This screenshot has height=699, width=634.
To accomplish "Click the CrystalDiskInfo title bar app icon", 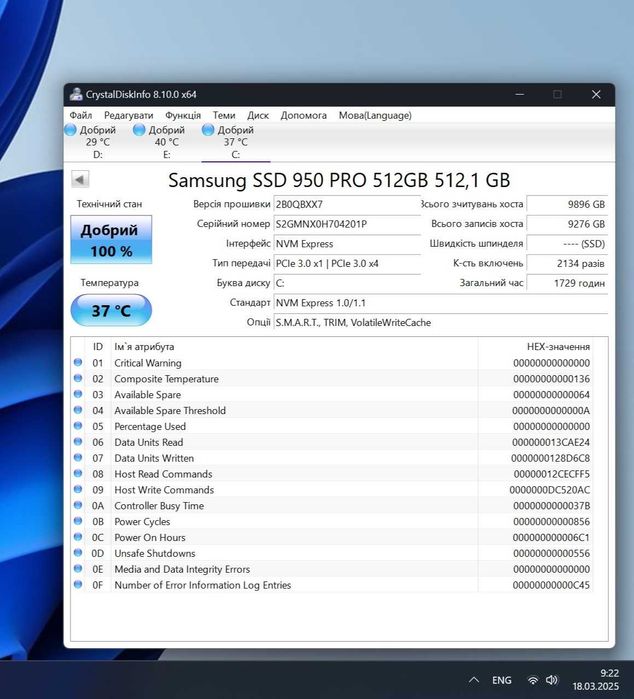I will (76, 95).
